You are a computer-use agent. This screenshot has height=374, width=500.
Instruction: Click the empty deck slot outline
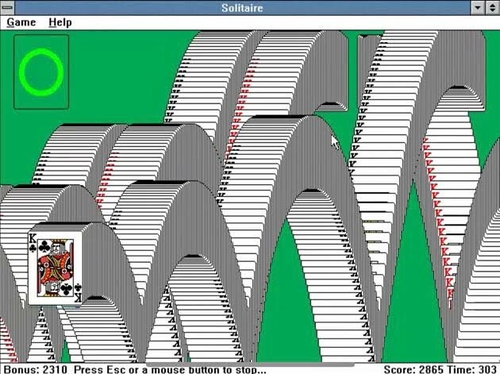[x=41, y=72]
